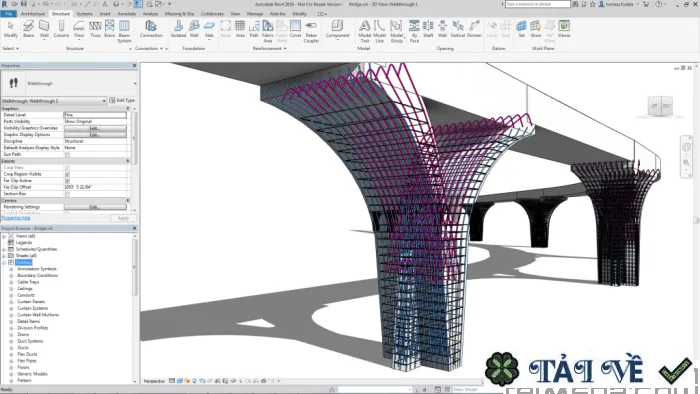Click Edit for Visibility/Graphics Overrides

click(x=95, y=128)
